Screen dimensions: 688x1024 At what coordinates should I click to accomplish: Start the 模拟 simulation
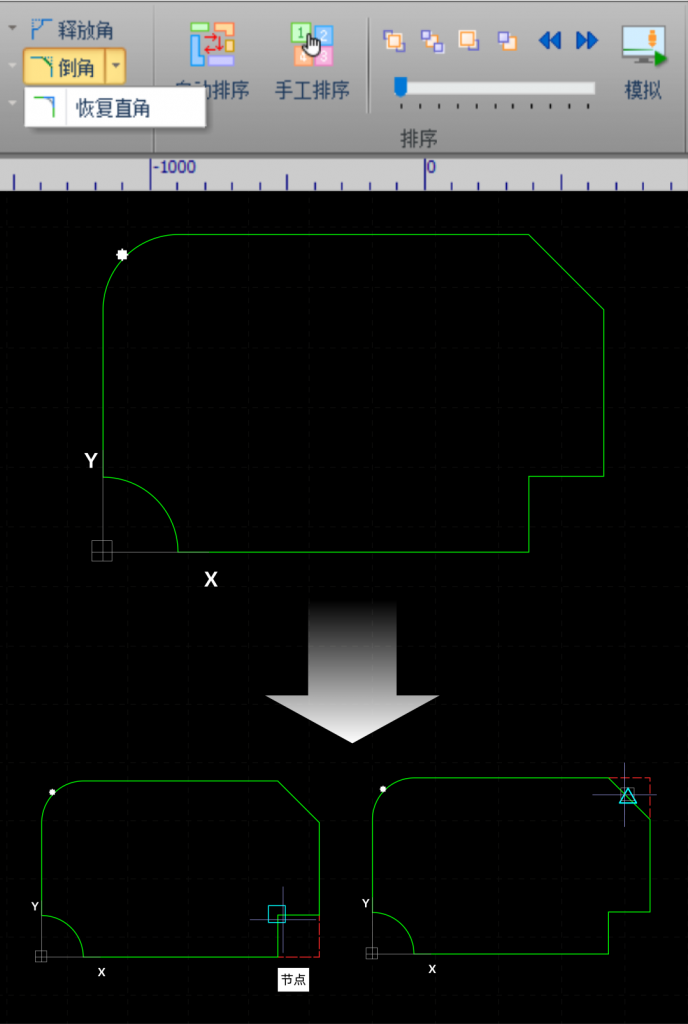[x=643, y=62]
